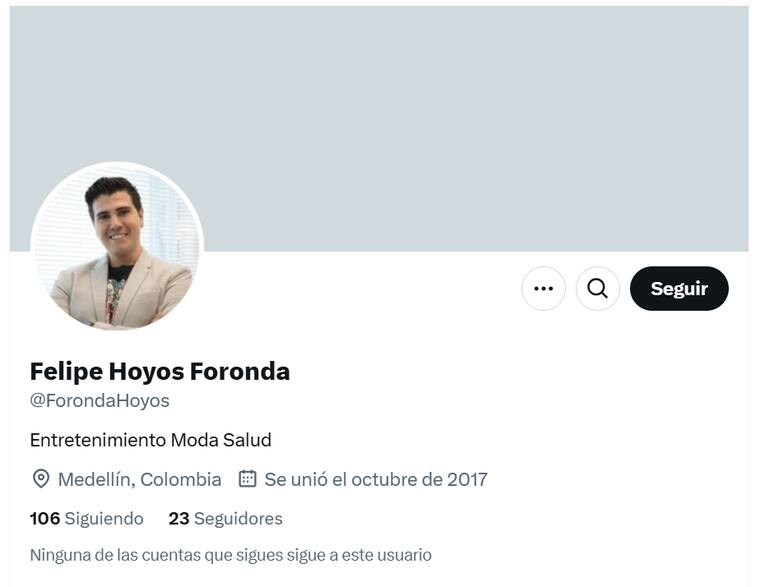Click the 'Ninguna de las cuentas' notice
The width and height of the screenshot is (760, 587).
231,554
